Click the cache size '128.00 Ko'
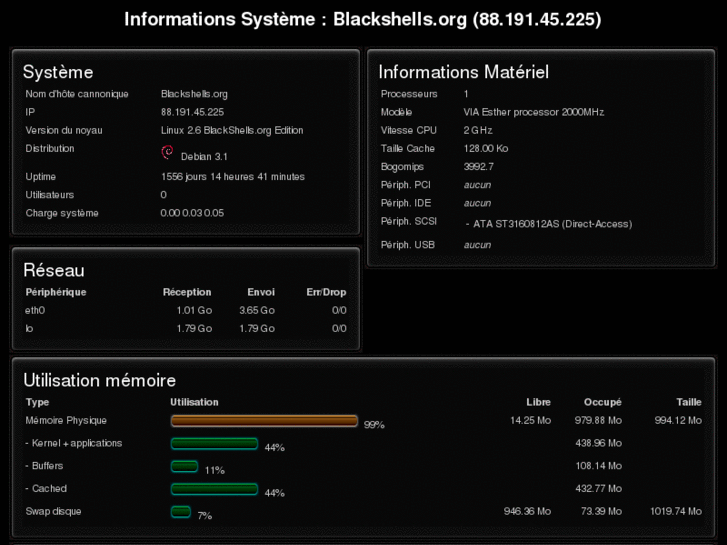 tap(486, 148)
